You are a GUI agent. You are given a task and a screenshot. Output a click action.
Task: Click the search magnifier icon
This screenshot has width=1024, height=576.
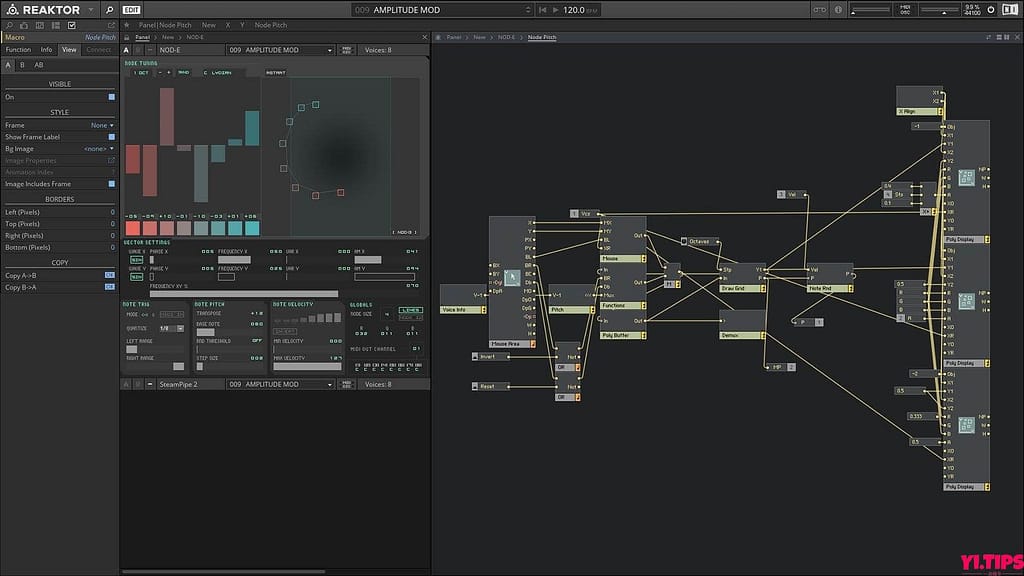coord(109,10)
